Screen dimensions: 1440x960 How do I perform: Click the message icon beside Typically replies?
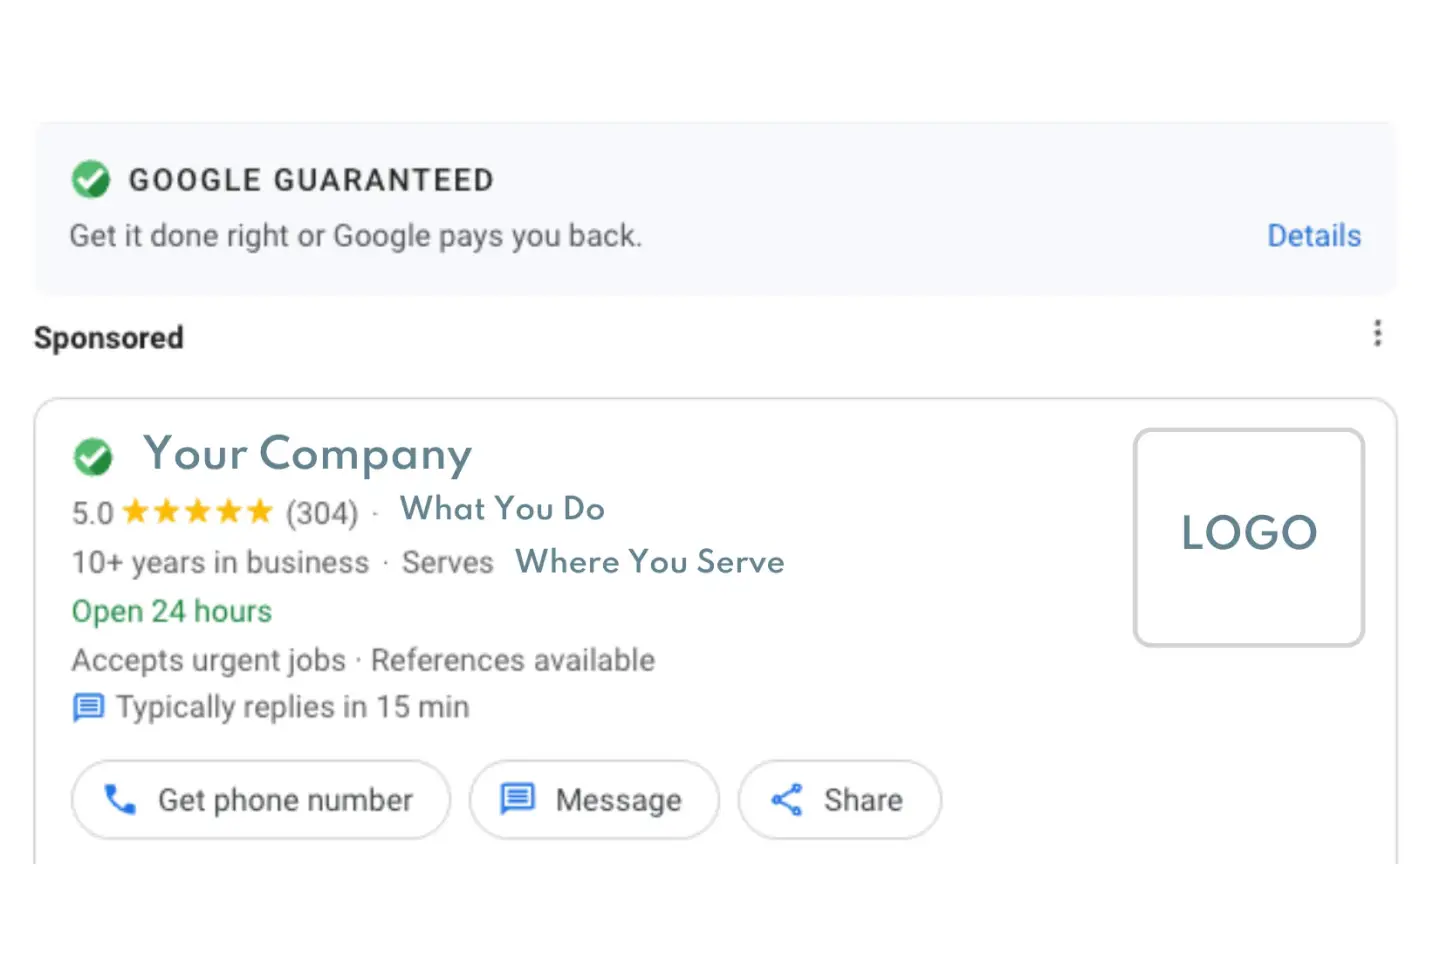coord(88,708)
